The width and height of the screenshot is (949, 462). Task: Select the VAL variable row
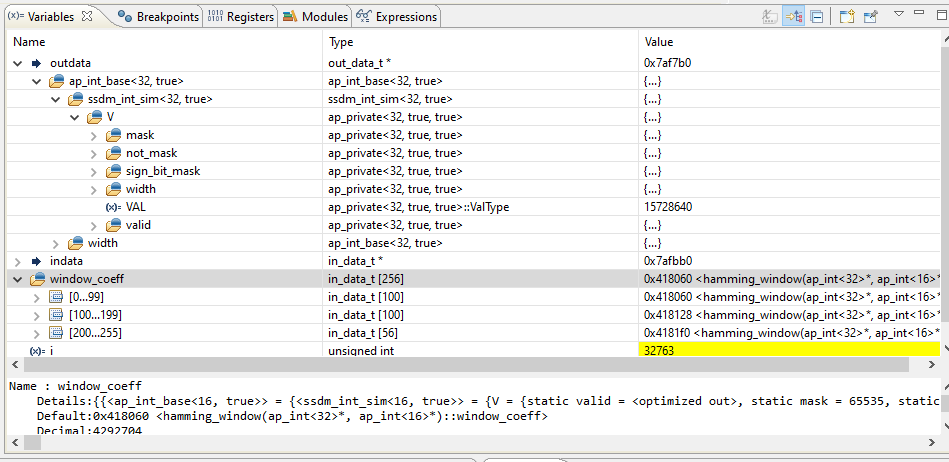pos(473,207)
